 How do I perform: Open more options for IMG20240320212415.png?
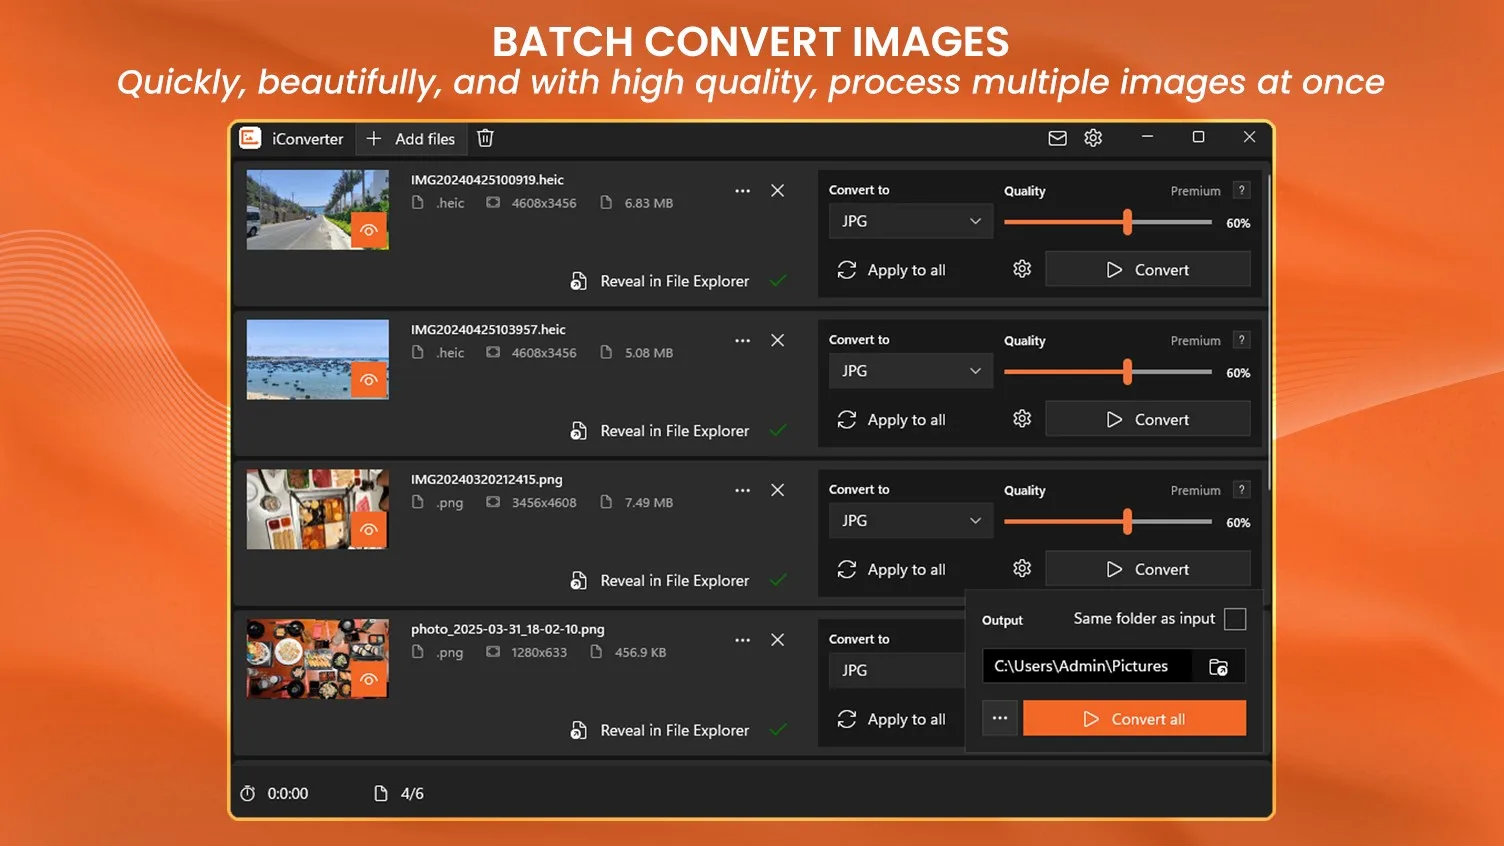[x=742, y=490]
